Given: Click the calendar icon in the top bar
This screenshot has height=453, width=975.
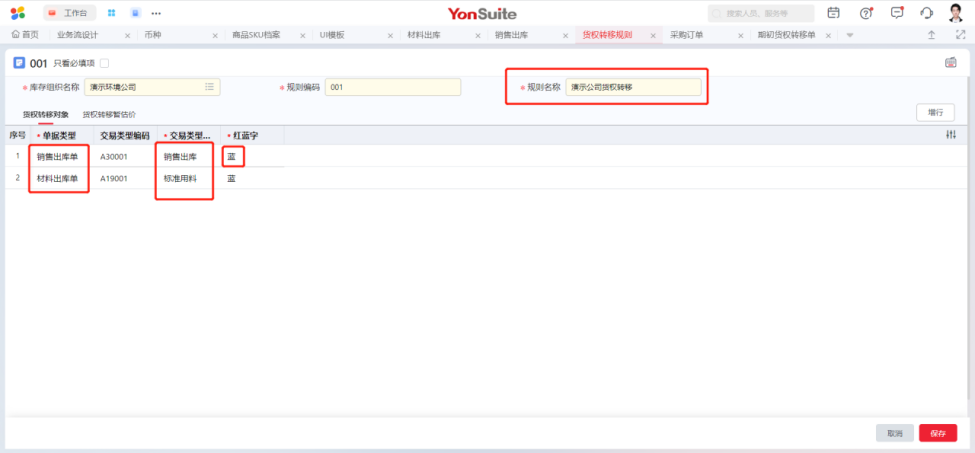Looking at the screenshot, I should pyautogui.click(x=834, y=13).
